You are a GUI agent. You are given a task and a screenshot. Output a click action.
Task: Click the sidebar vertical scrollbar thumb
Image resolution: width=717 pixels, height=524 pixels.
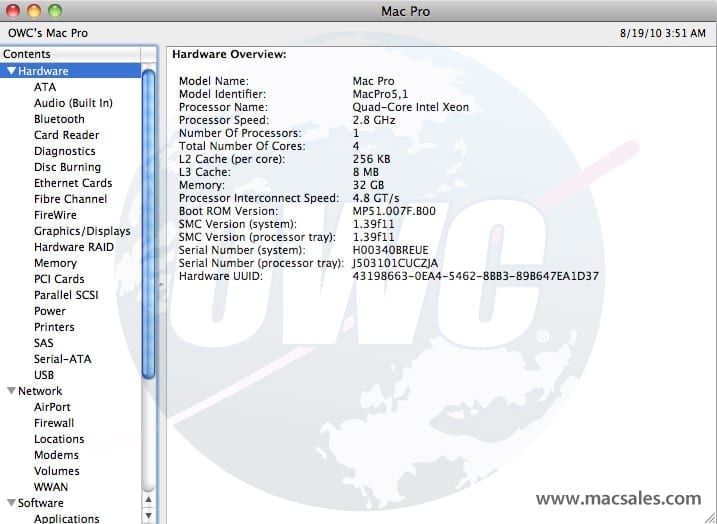pyautogui.click(x=149, y=220)
